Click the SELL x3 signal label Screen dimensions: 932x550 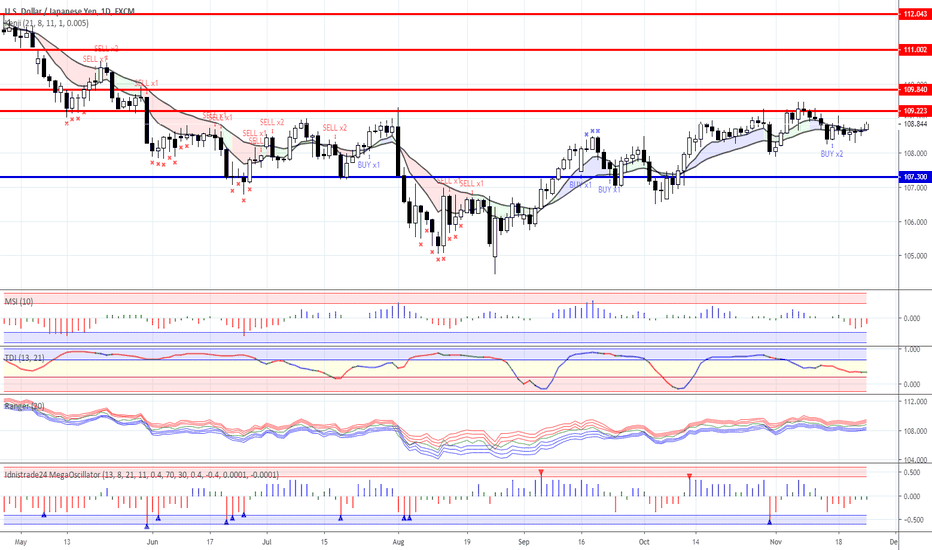(x=105, y=48)
